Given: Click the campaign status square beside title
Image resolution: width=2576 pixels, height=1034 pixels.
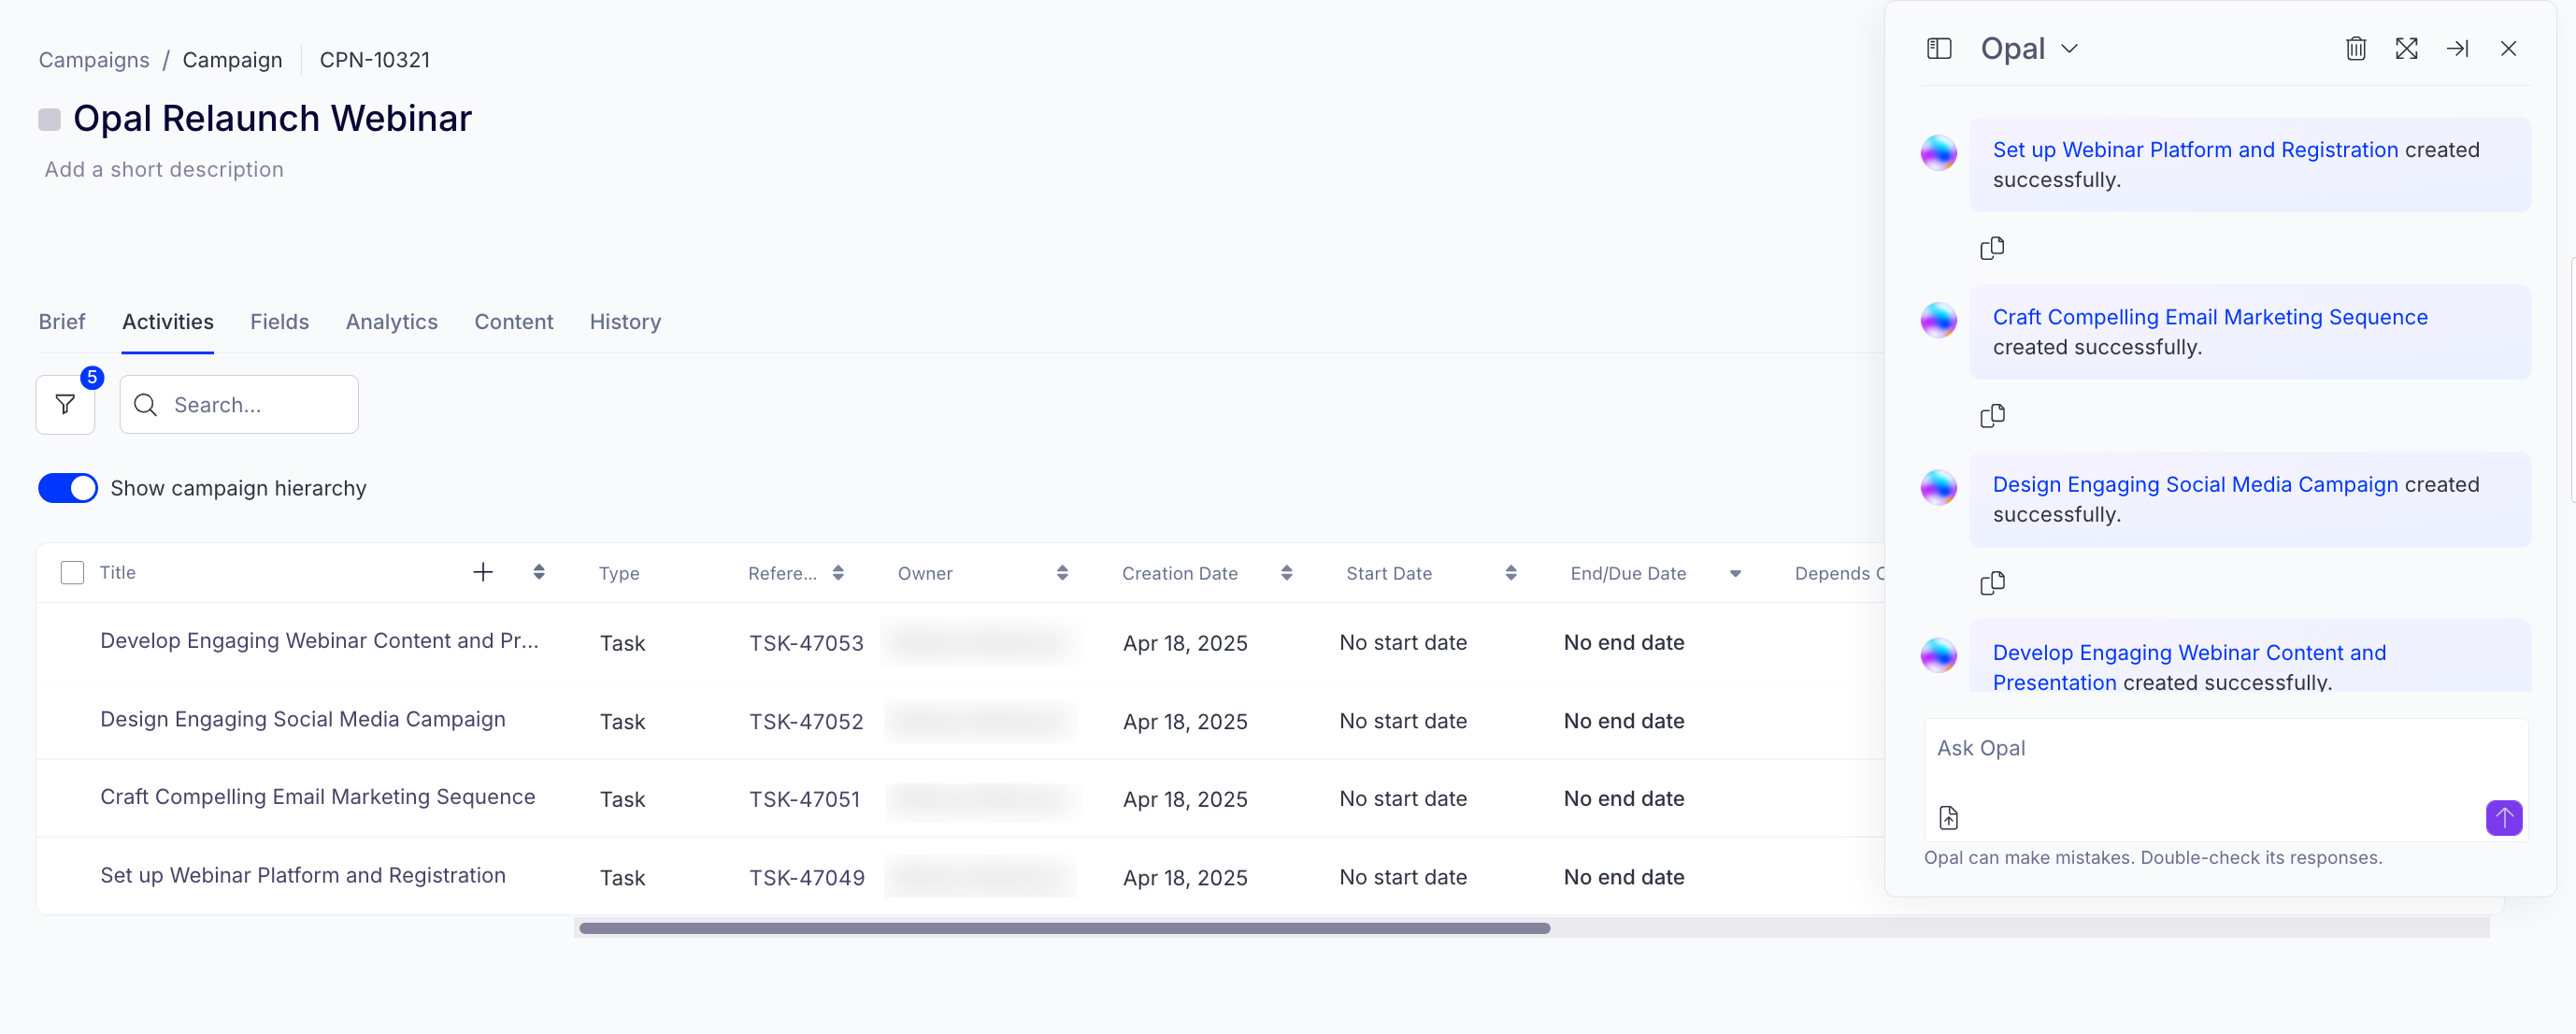Looking at the screenshot, I should click(x=49, y=120).
